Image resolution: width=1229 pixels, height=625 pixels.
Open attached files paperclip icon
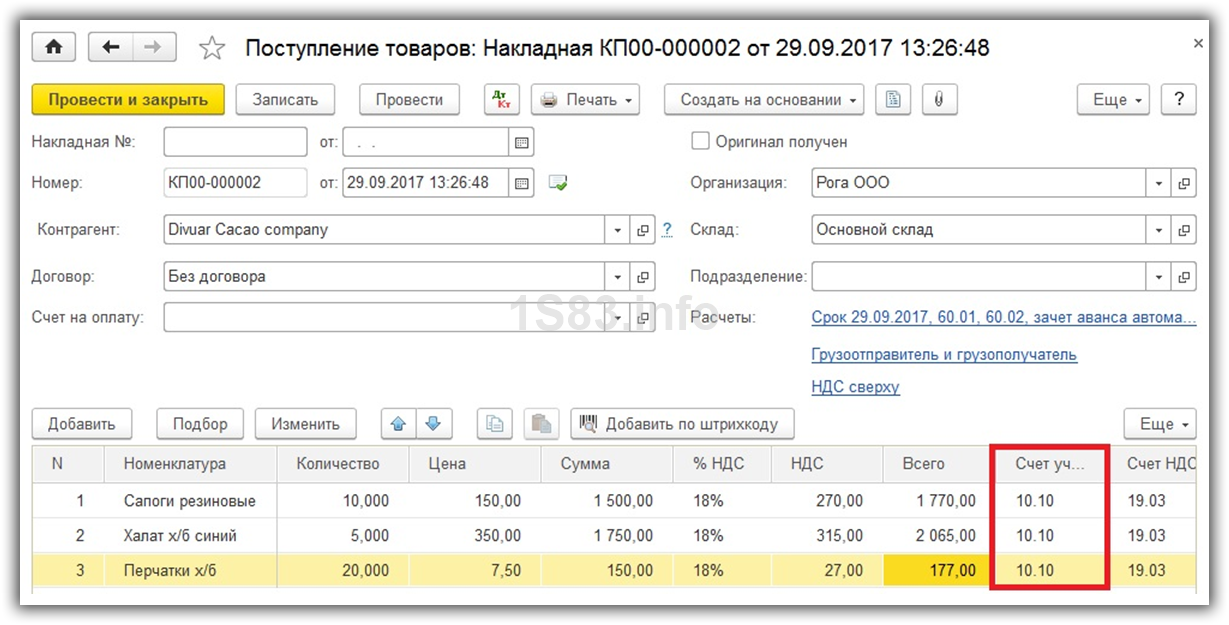point(939,100)
